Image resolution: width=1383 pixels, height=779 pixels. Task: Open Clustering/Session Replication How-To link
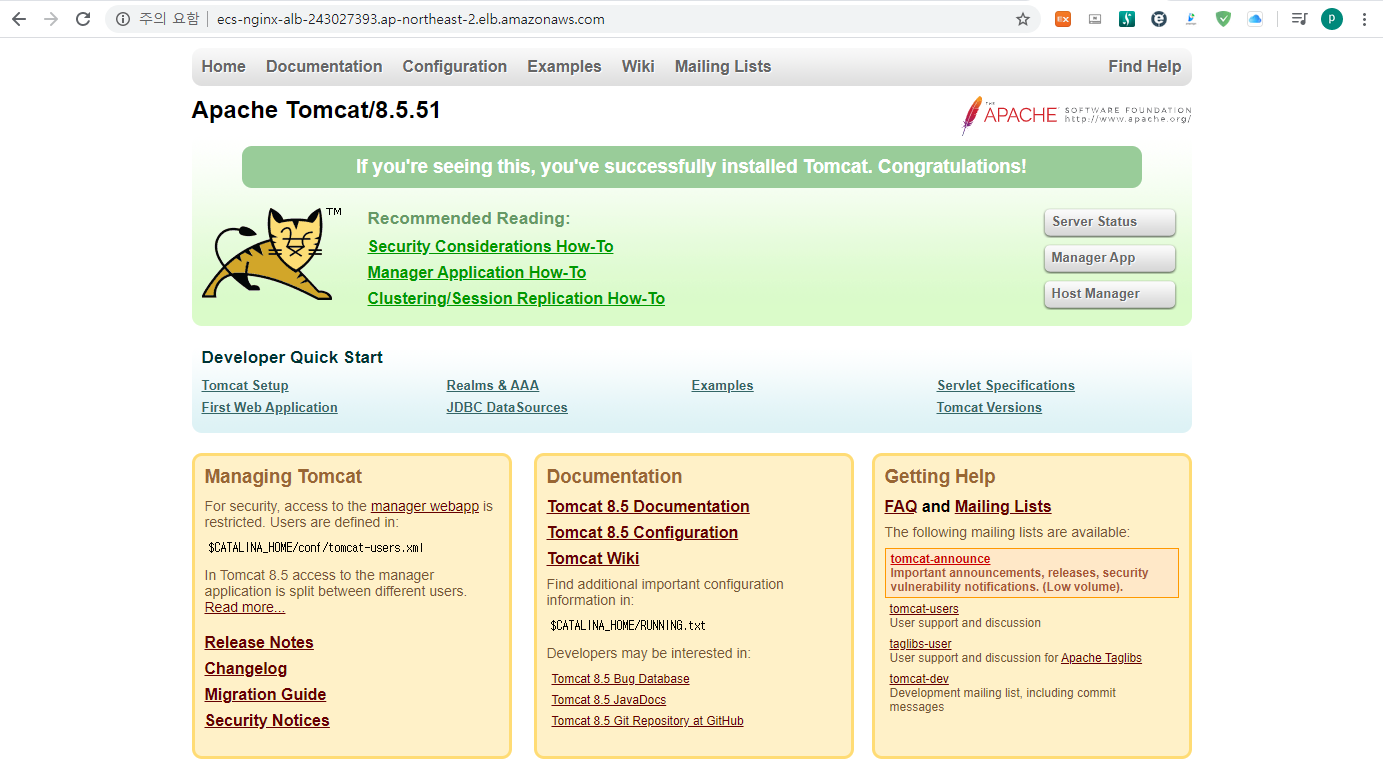516,299
